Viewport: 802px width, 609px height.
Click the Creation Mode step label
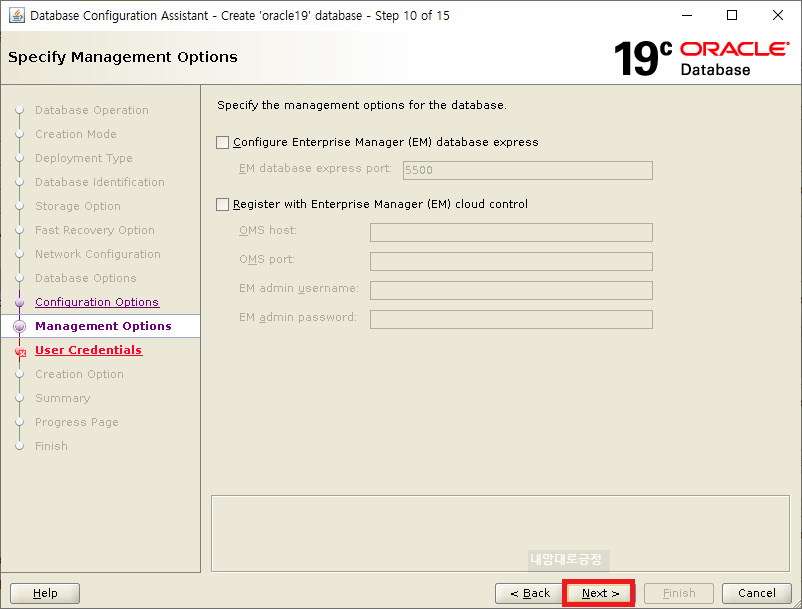tap(76, 134)
